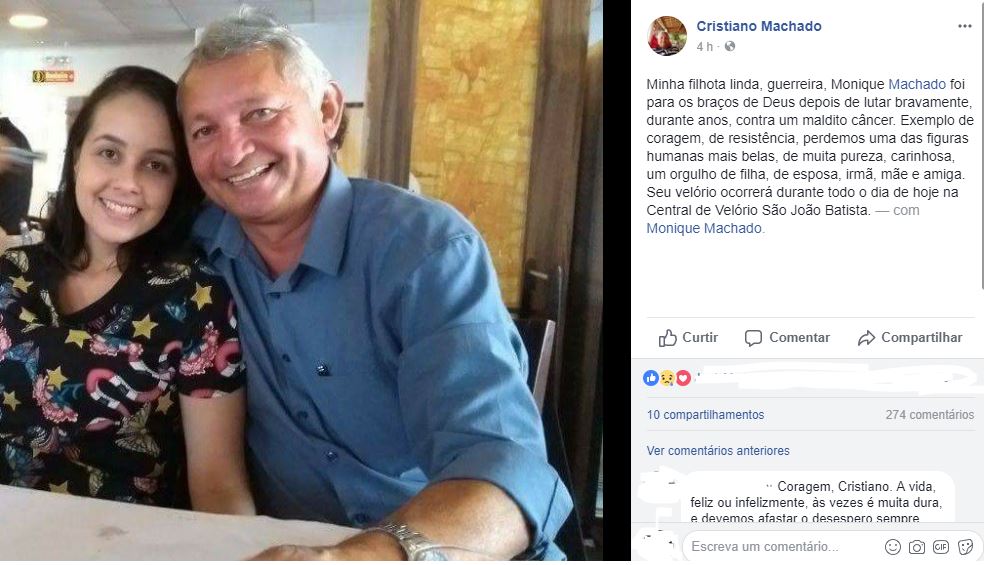Screen dimensions: 985x565
Task: Attach a photo with the camera icon
Action: 917,547
